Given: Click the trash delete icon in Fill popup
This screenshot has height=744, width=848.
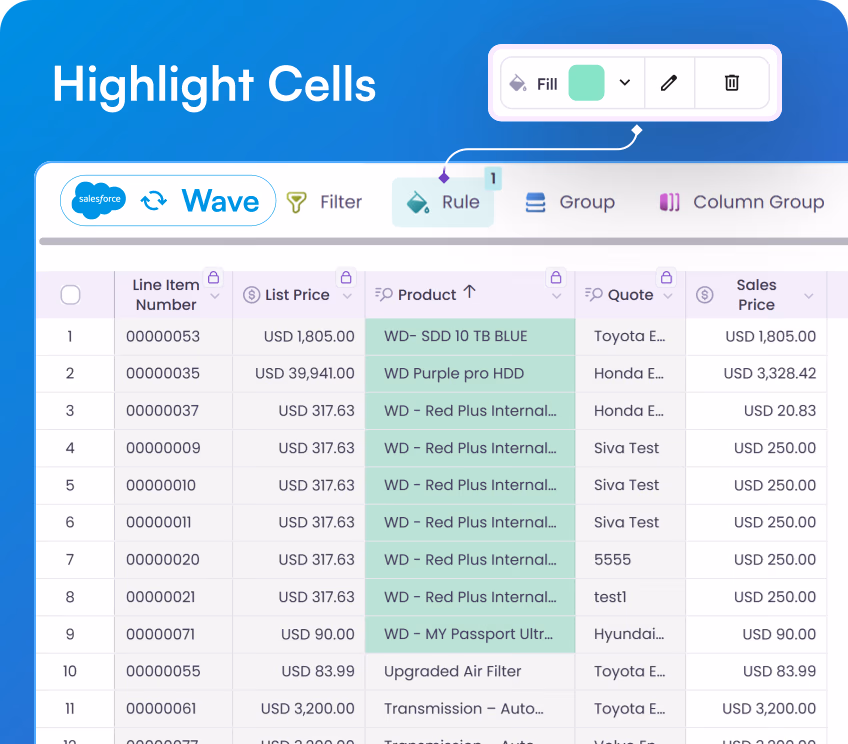Looking at the screenshot, I should coord(732,83).
